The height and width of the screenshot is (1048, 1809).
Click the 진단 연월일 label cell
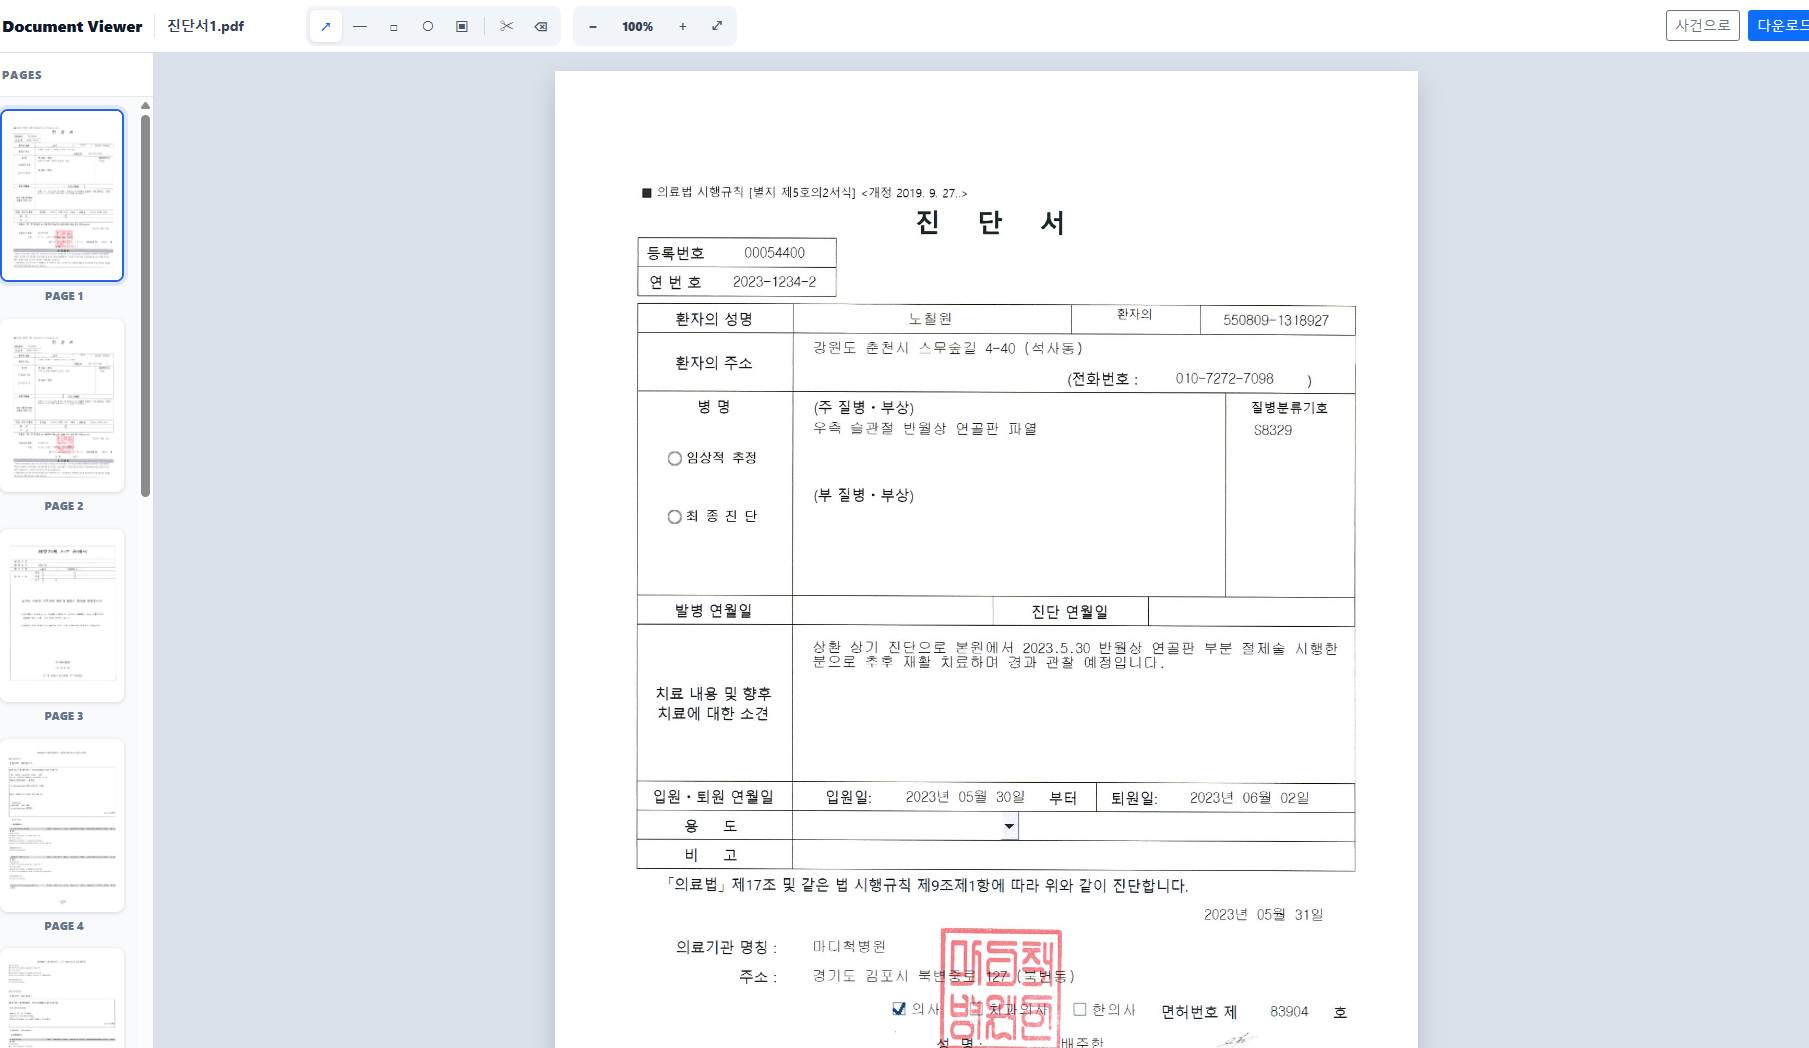coord(1070,611)
